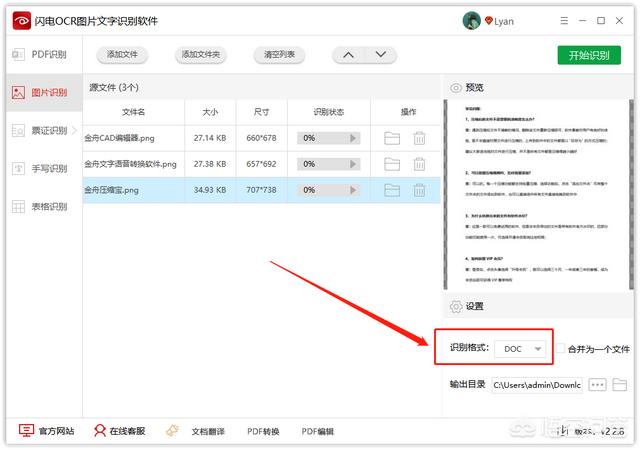The image size is (640, 450).
Task: Click the 尺寸 column header
Action: pyautogui.click(x=261, y=112)
